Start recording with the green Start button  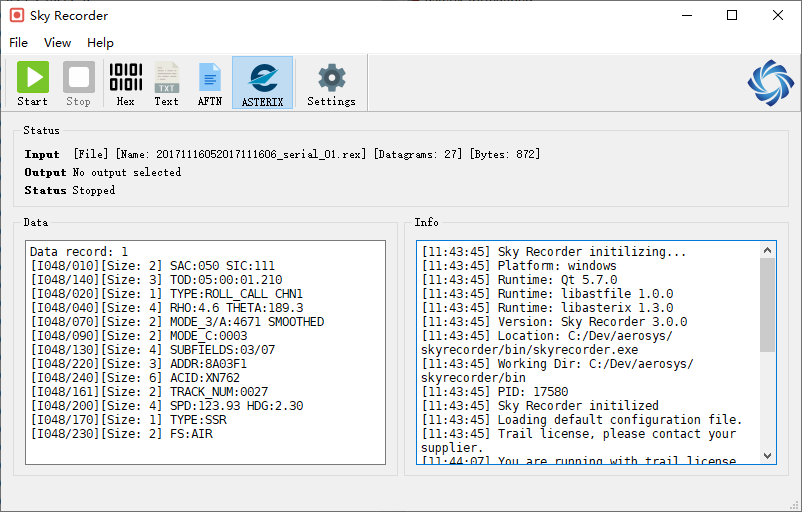click(x=33, y=83)
